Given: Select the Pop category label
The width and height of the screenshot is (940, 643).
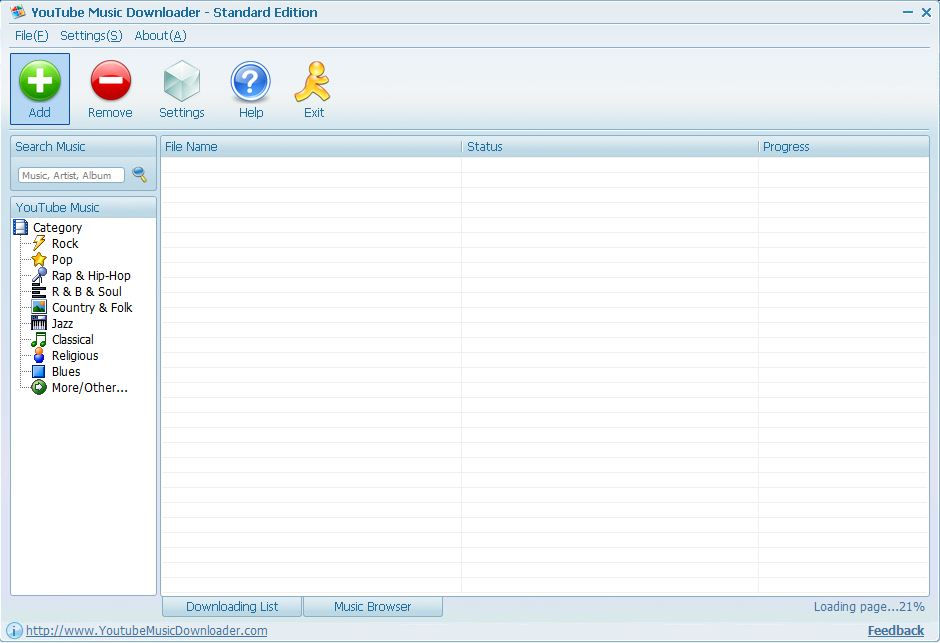Looking at the screenshot, I should point(62,259).
